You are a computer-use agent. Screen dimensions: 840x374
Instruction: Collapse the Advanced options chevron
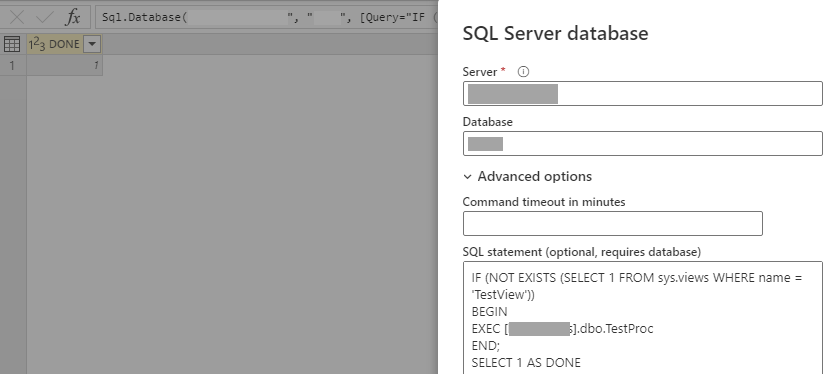click(x=468, y=176)
